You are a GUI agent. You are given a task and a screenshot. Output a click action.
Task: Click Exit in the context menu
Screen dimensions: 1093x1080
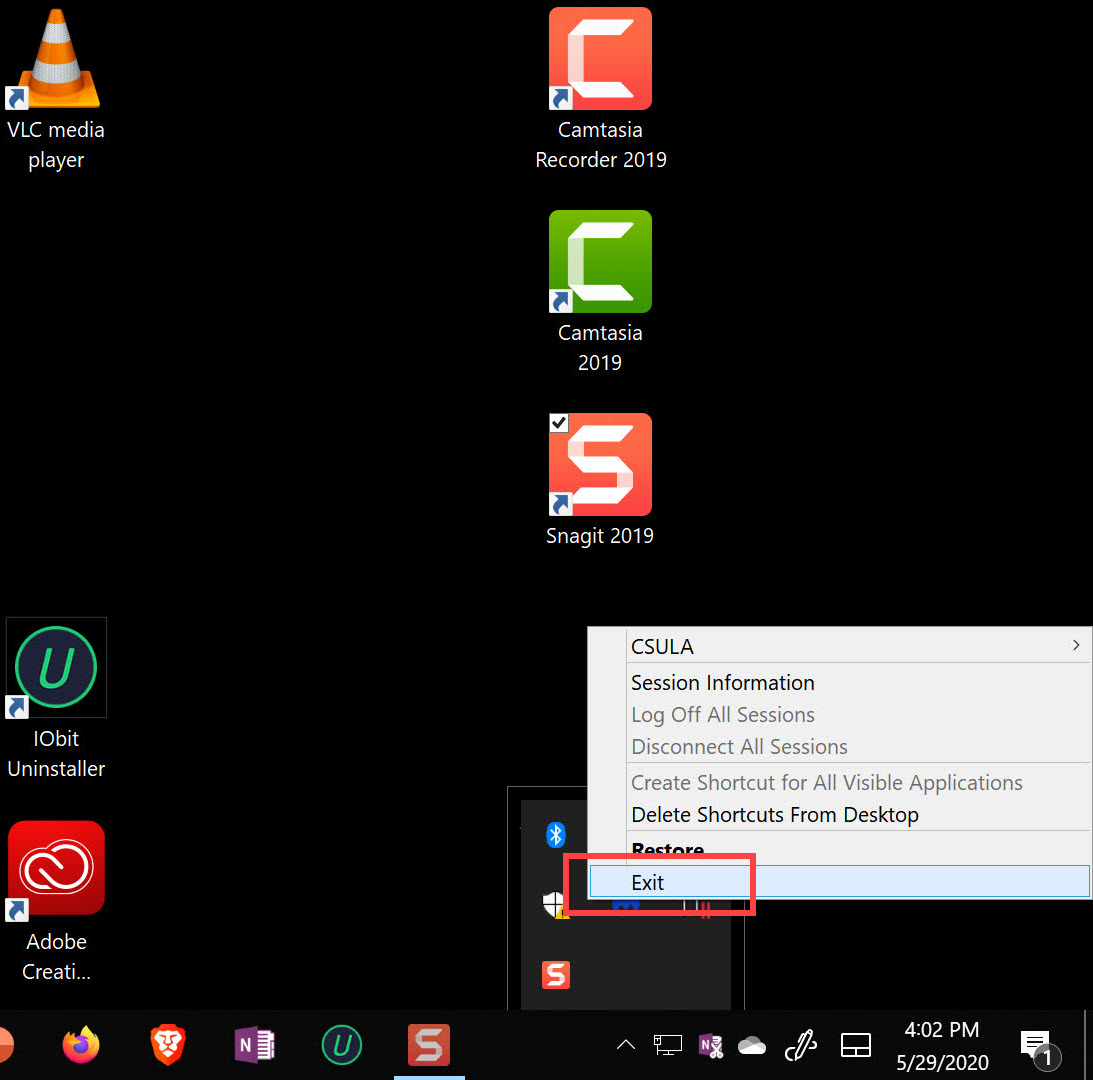pos(648,882)
